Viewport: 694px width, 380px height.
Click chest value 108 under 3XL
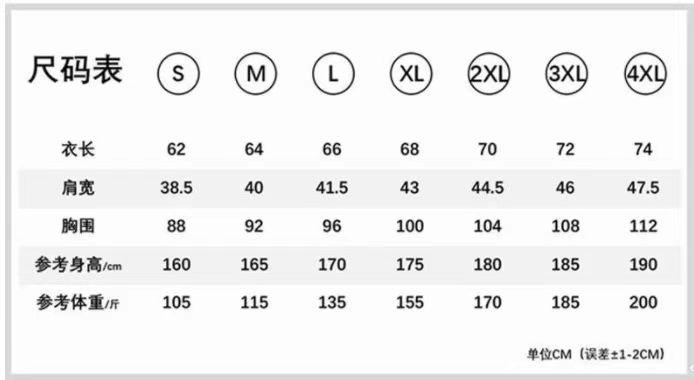pos(566,226)
